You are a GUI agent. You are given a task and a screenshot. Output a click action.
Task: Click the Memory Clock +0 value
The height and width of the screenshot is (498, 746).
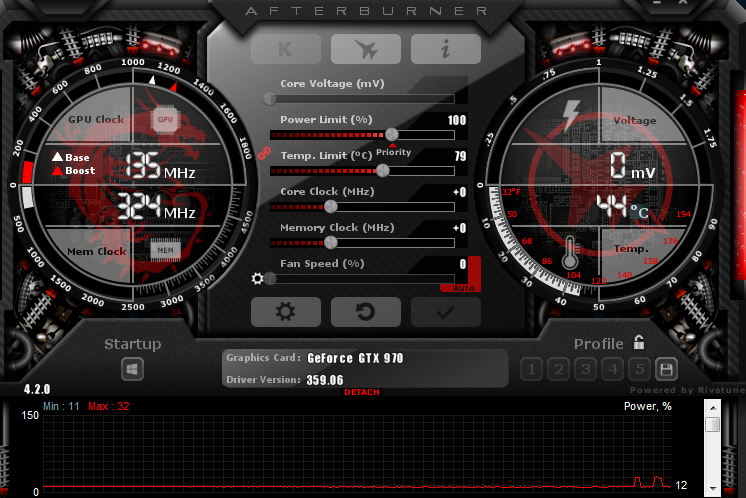coord(459,228)
